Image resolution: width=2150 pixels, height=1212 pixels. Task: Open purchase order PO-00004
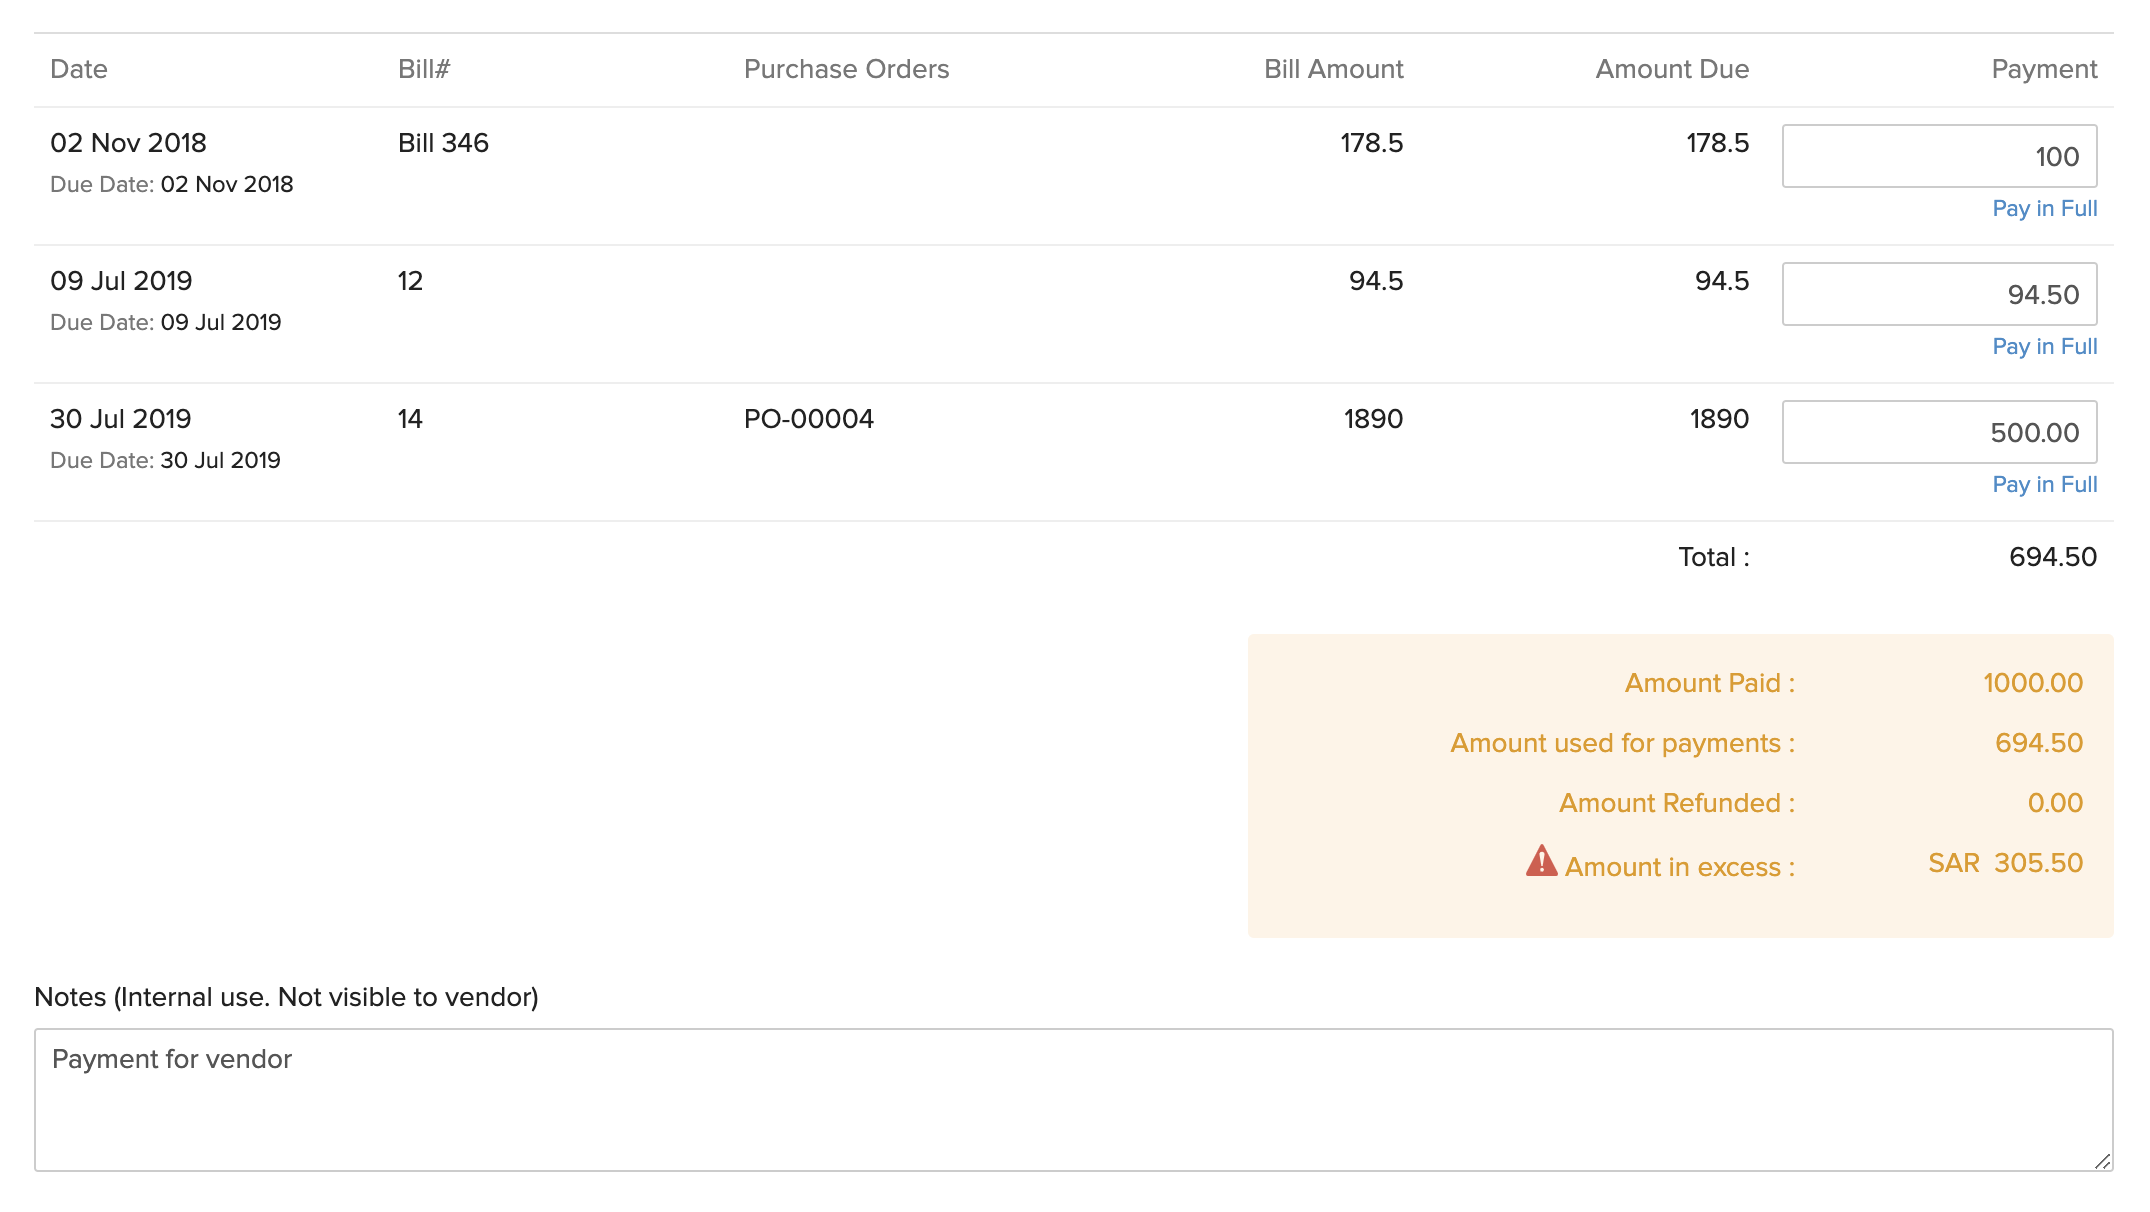(x=810, y=419)
